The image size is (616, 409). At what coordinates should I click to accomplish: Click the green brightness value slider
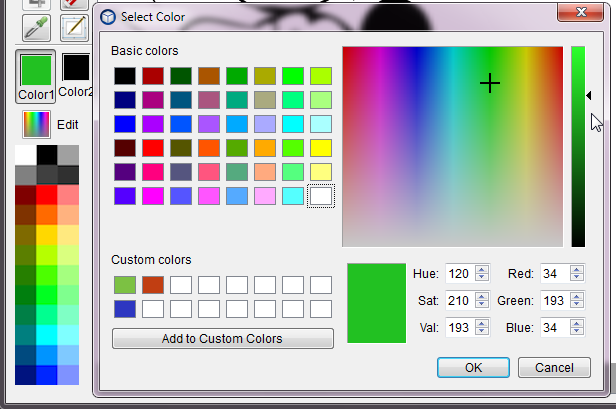tap(578, 147)
